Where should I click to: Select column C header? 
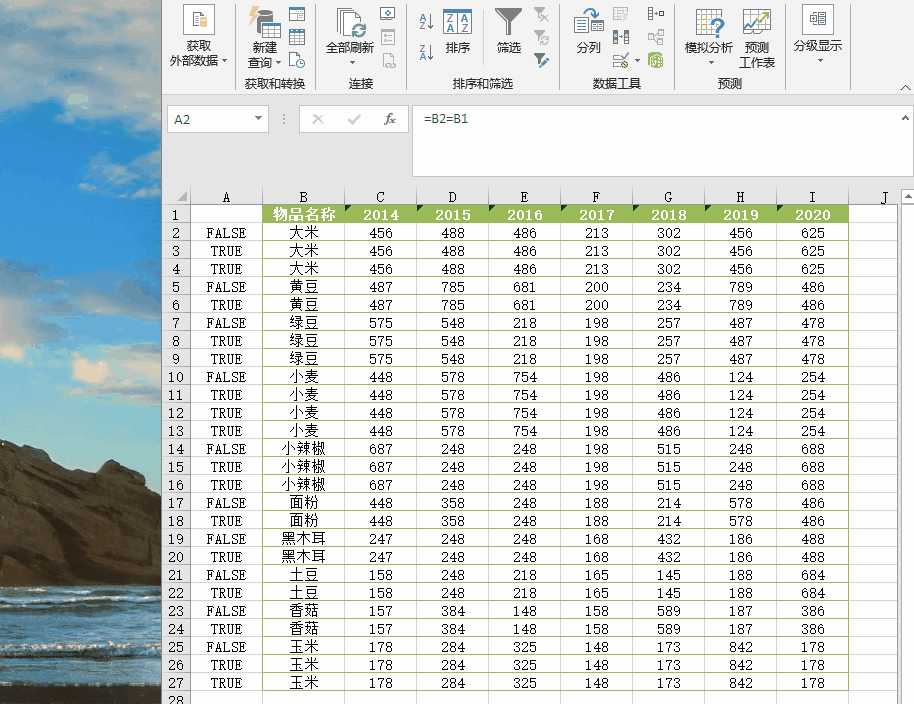[380, 197]
